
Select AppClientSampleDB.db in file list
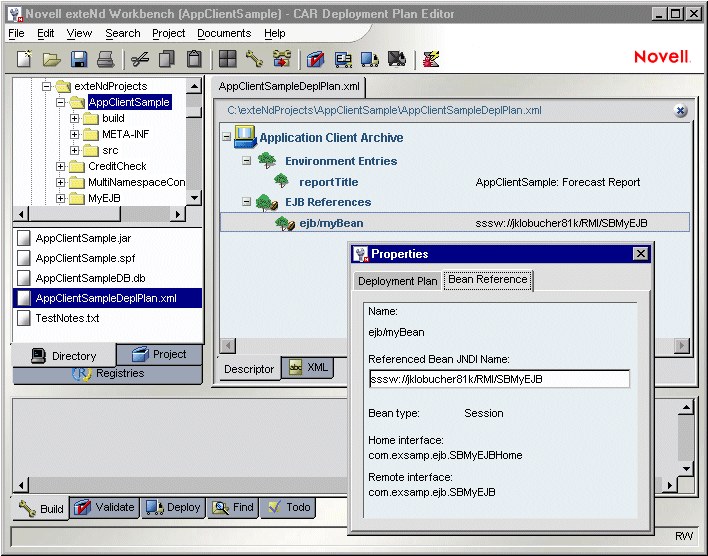tap(90, 278)
